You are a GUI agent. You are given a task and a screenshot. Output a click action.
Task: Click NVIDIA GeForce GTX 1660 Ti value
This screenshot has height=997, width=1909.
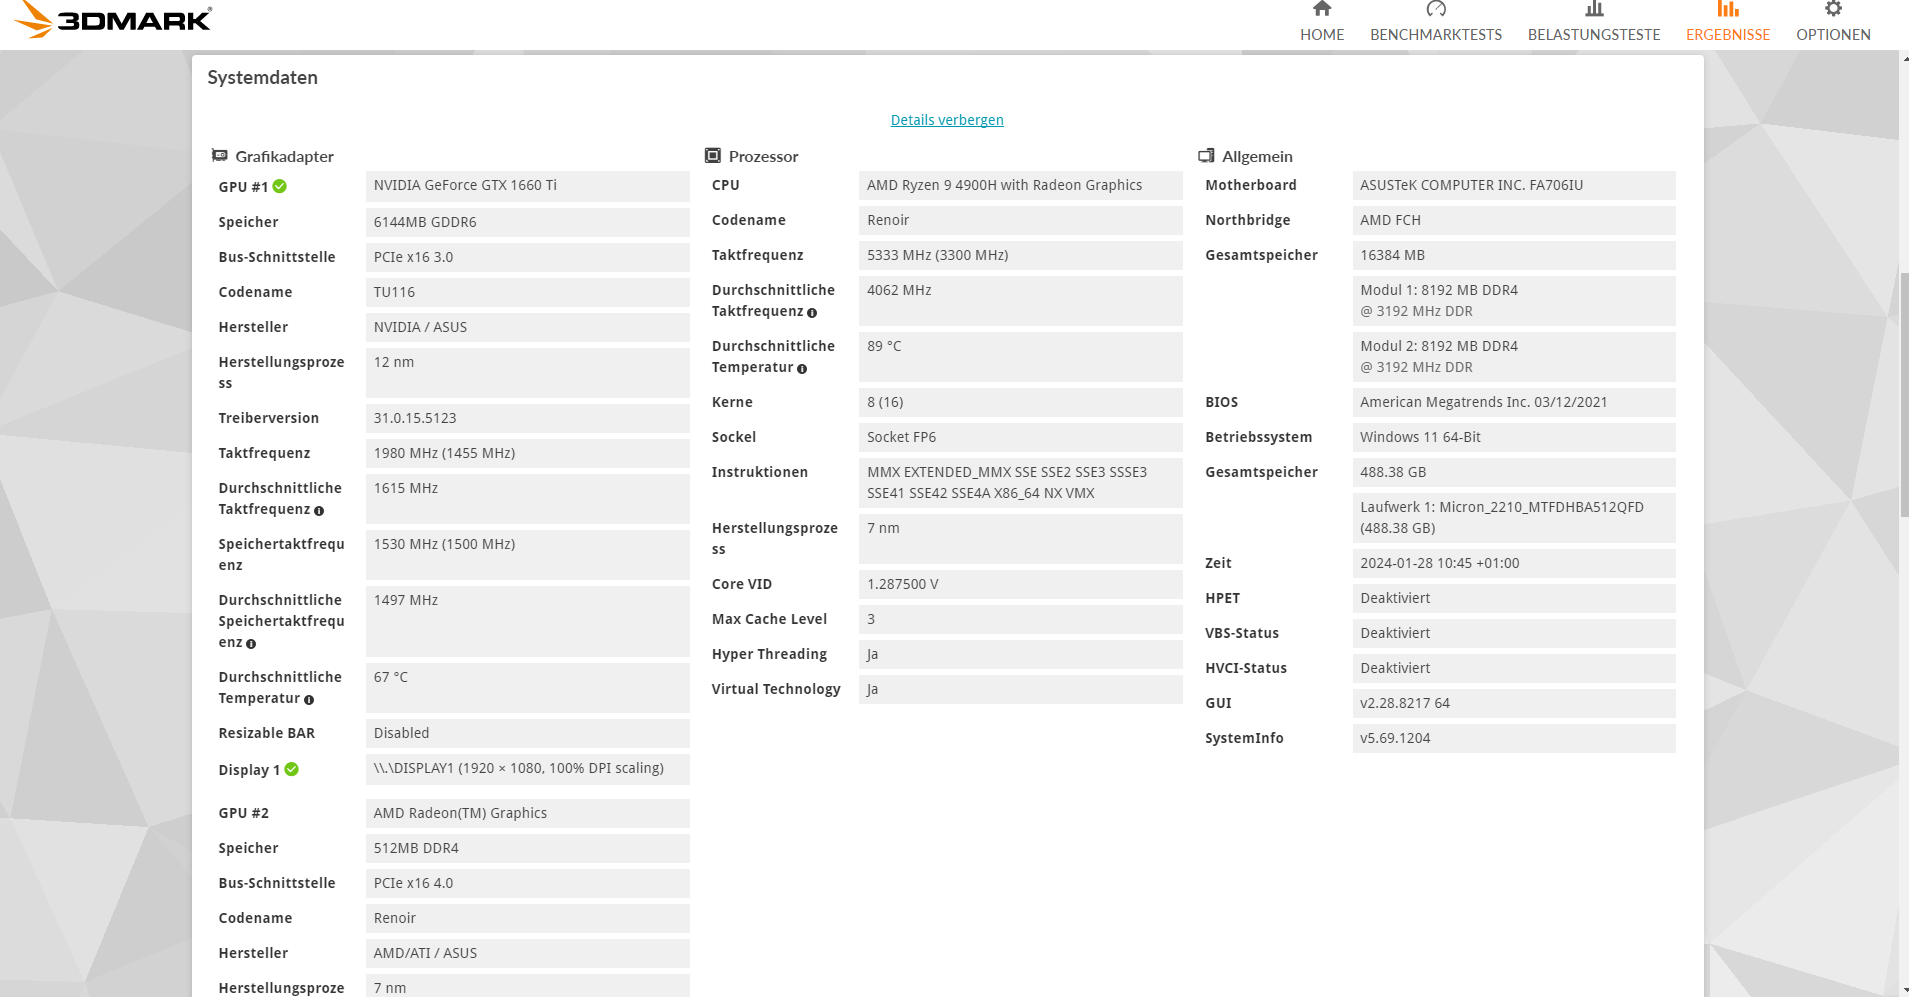tap(527, 186)
